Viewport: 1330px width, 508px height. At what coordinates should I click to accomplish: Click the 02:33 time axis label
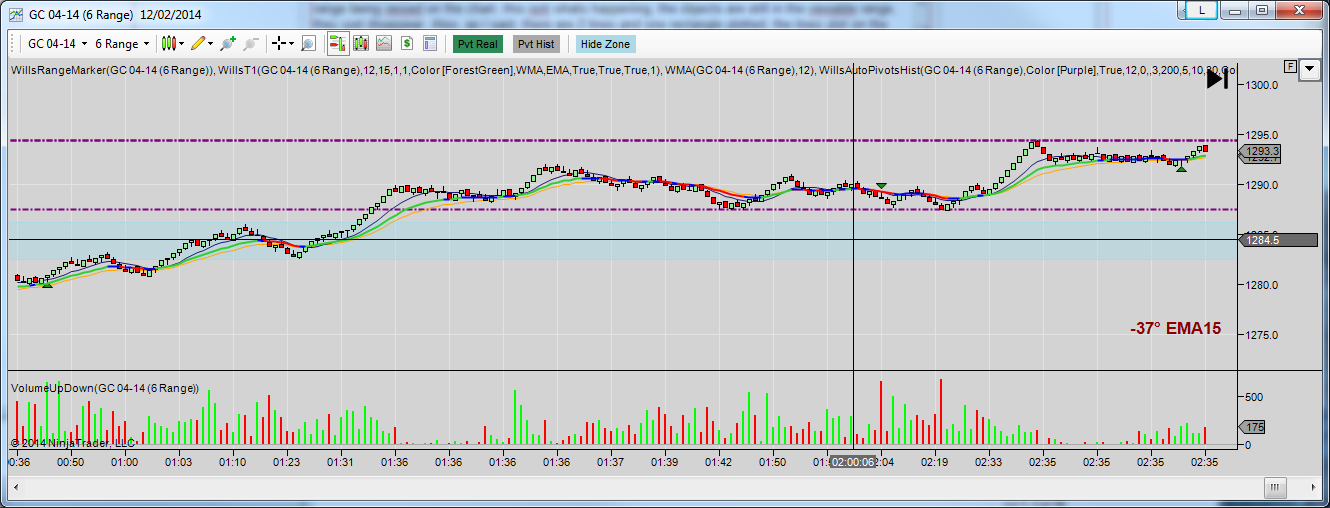(989, 462)
